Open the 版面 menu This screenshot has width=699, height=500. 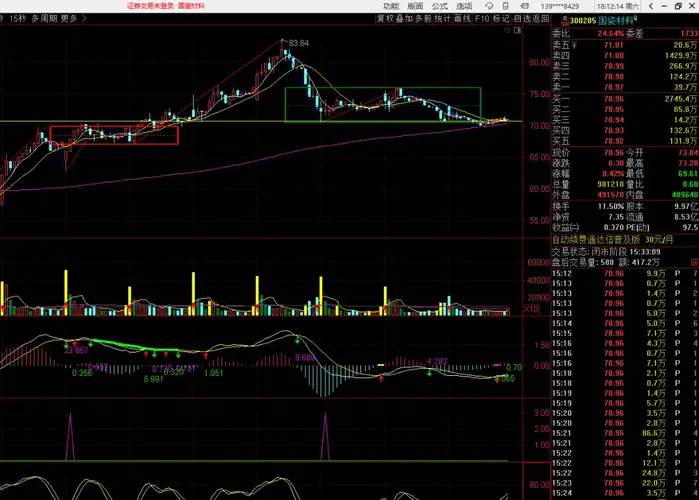415,6
